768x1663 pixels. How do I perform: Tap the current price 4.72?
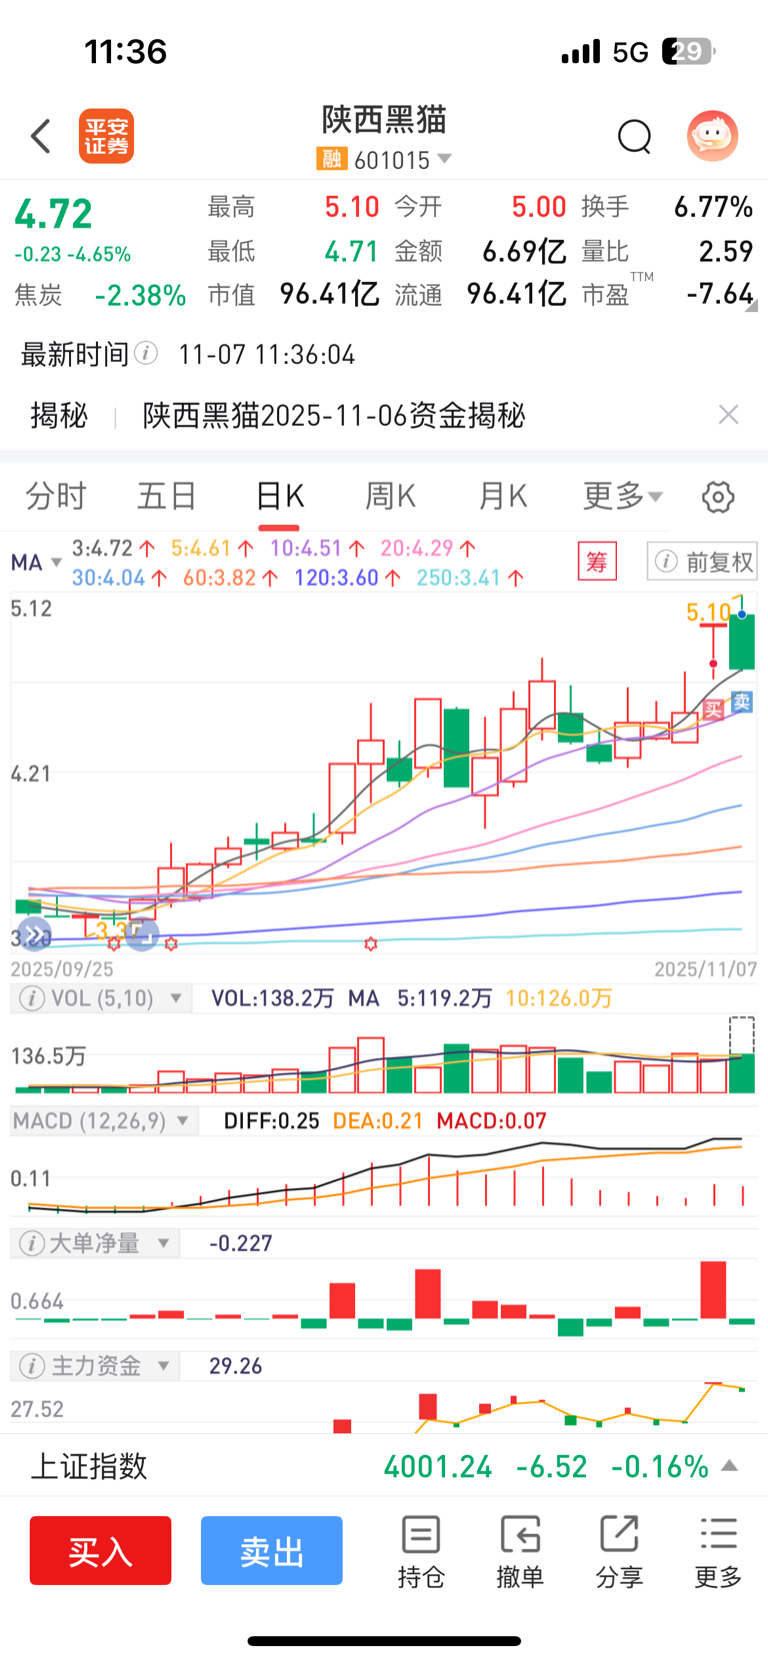click(53, 214)
